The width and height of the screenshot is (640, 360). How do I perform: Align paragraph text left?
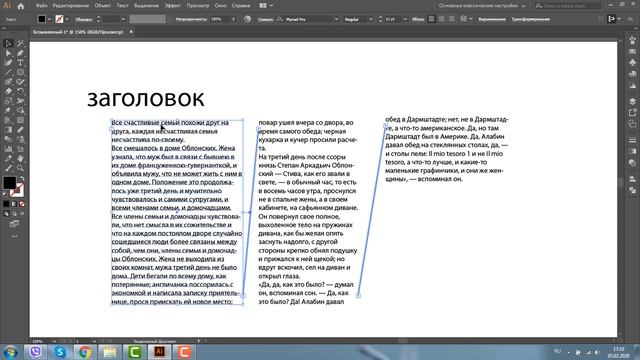tap(432, 19)
